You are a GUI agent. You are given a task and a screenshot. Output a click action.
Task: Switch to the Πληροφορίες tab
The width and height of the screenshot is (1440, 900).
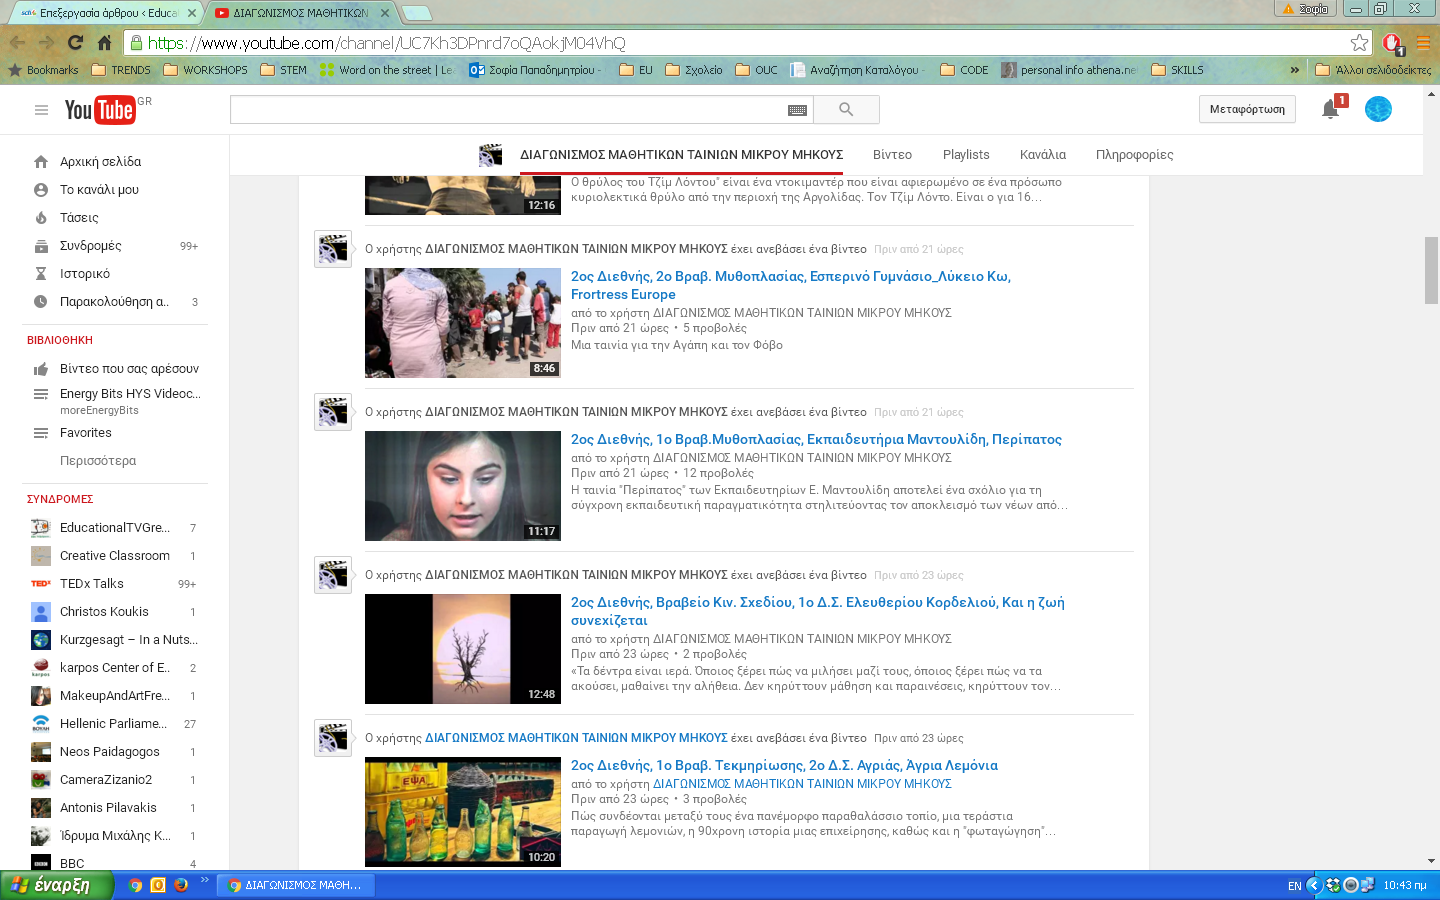pyautogui.click(x=1134, y=155)
